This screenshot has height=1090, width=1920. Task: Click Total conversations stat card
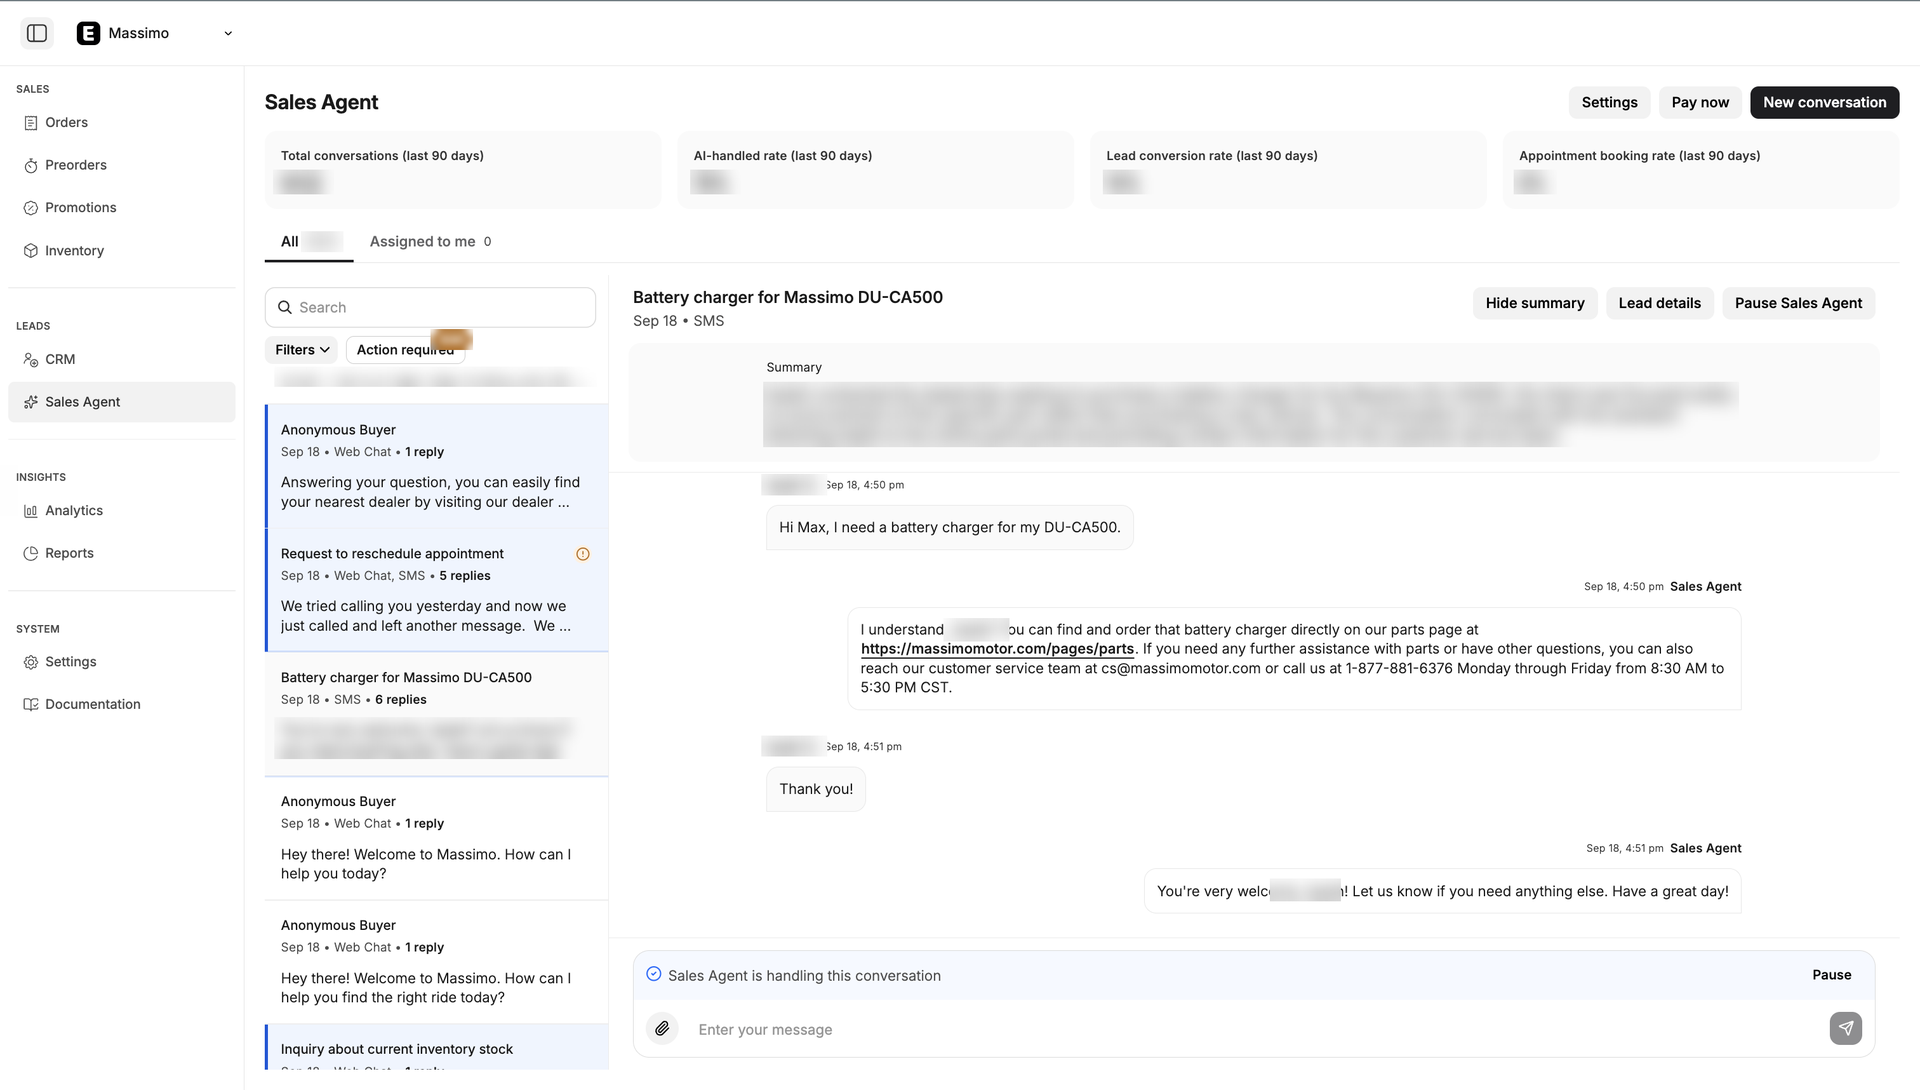point(463,170)
